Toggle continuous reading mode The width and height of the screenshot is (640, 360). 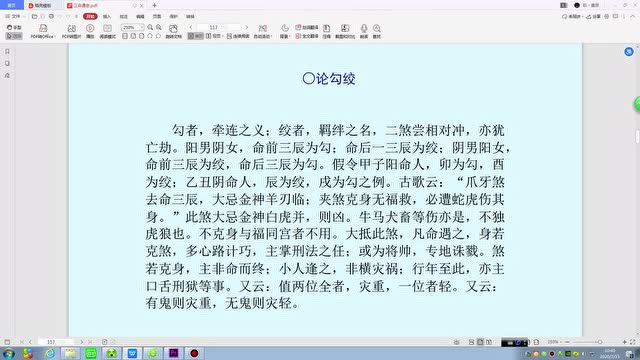238,36
